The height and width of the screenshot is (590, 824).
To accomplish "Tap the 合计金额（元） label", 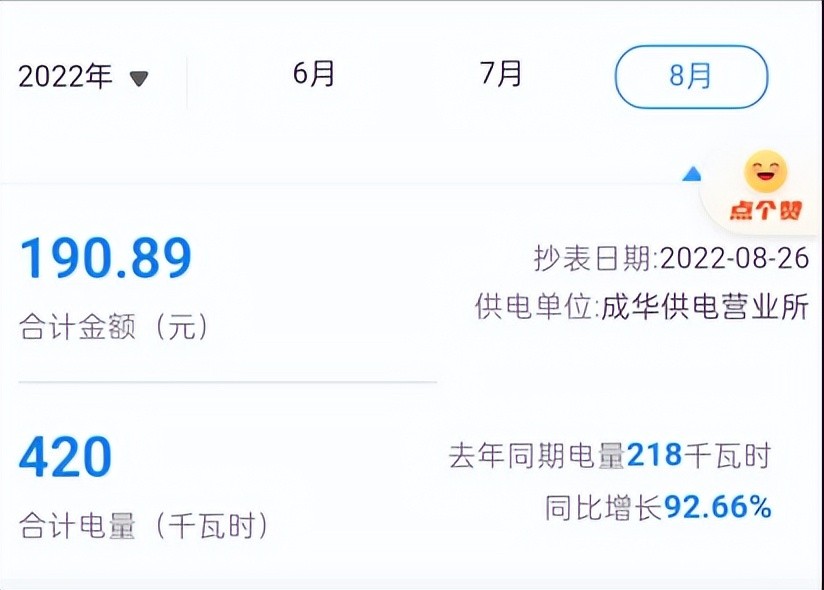I will (x=115, y=328).
